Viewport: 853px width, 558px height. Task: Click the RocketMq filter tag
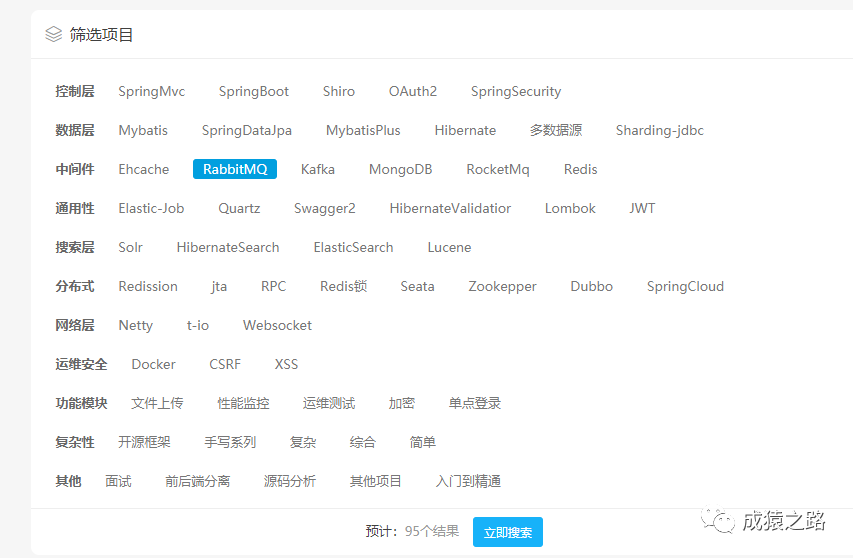[x=498, y=170]
